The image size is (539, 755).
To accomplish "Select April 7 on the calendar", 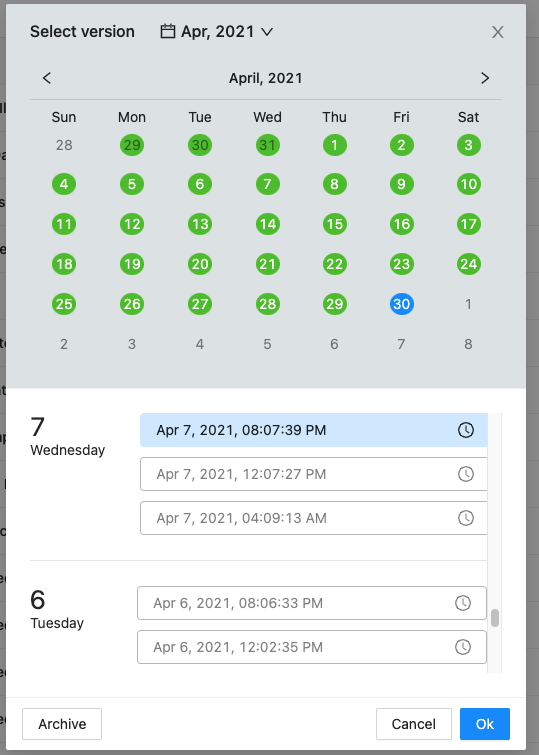I will [x=267, y=184].
